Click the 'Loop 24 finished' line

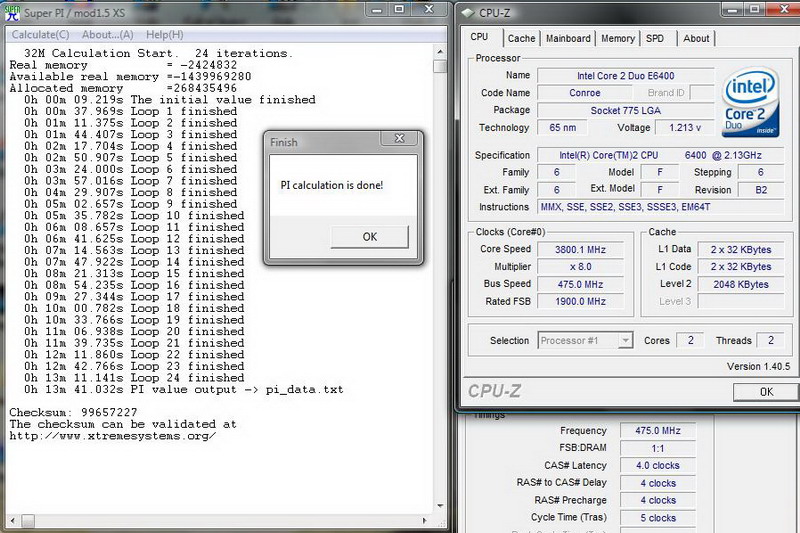tap(134, 378)
